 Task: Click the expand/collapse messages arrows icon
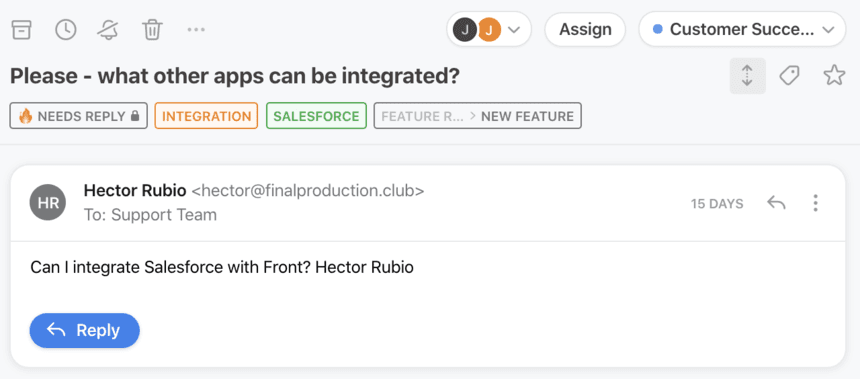(x=747, y=76)
